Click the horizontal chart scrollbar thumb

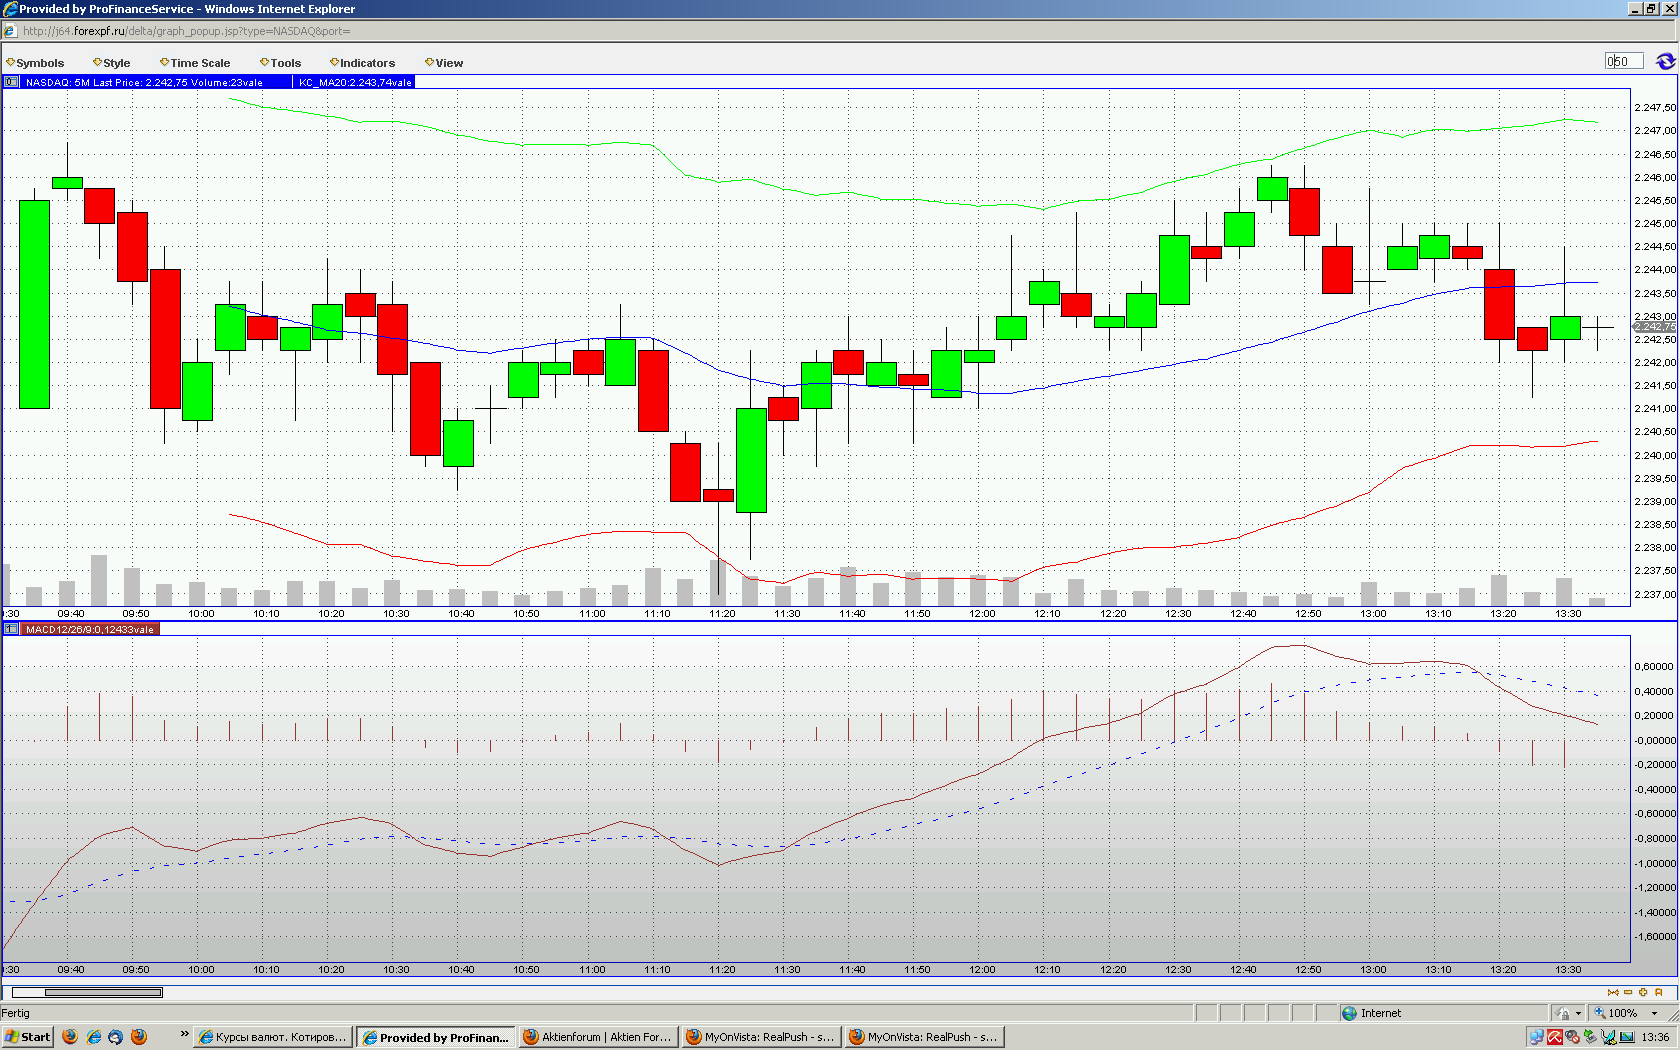coord(103,992)
